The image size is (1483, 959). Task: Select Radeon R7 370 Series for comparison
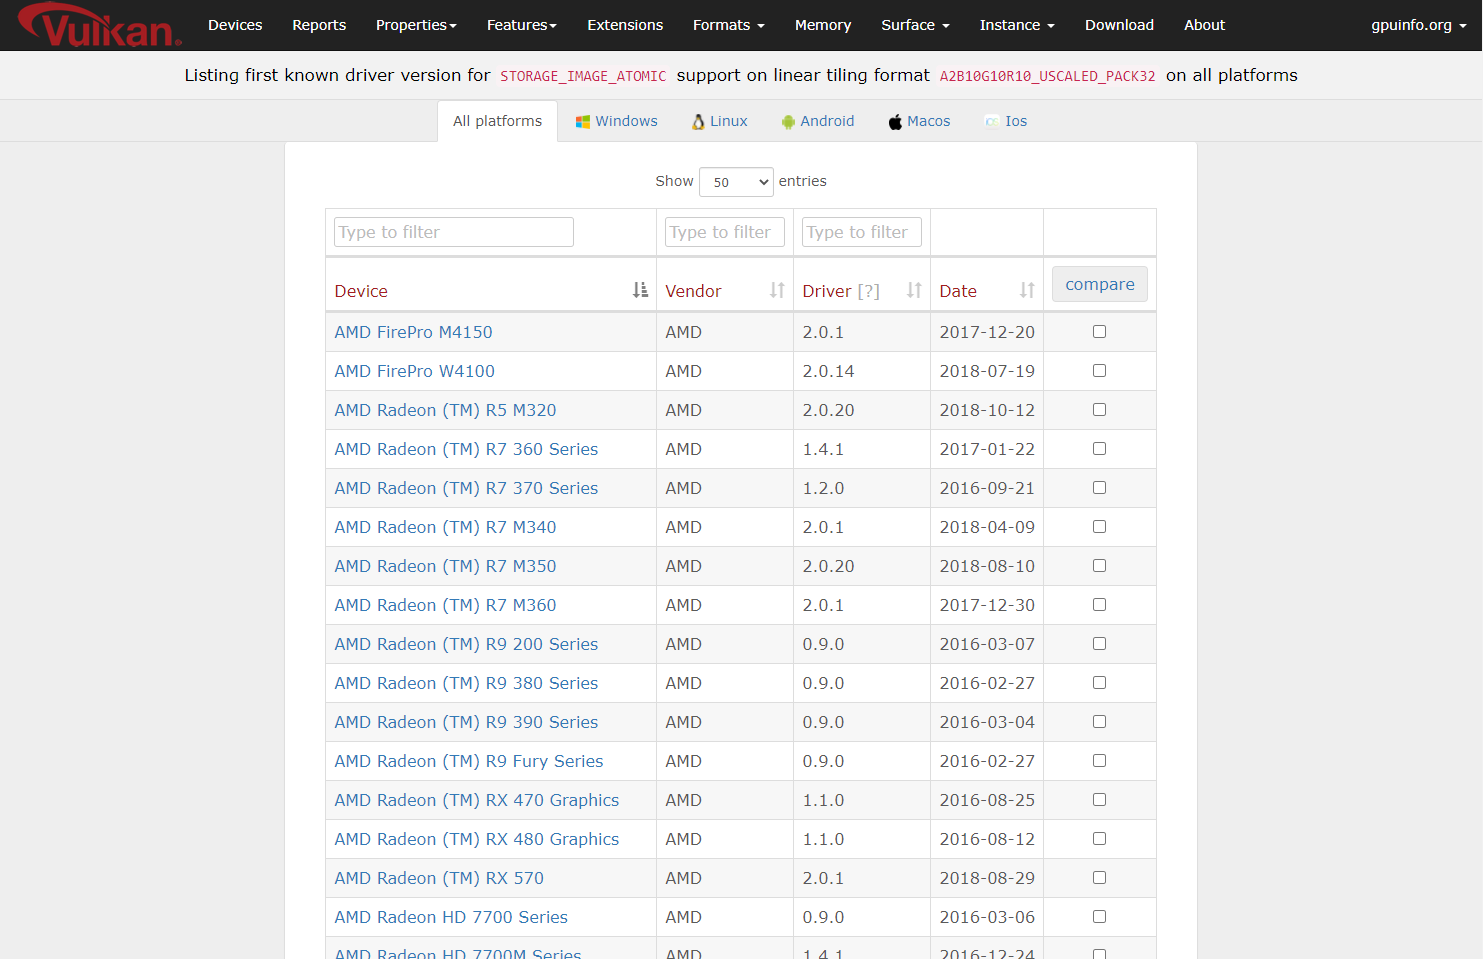(x=1099, y=487)
